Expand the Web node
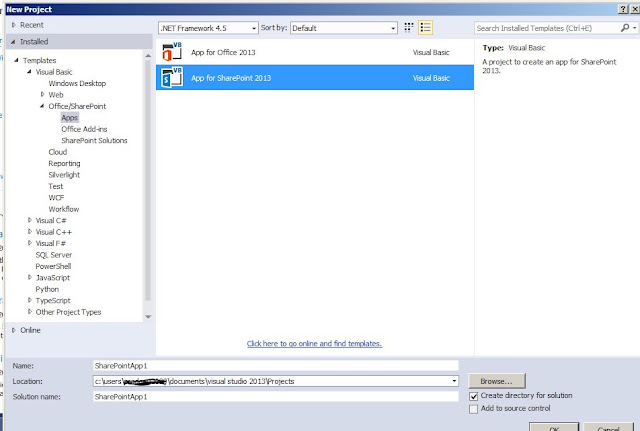Screen dimensions: 640x431 (x=42, y=94)
